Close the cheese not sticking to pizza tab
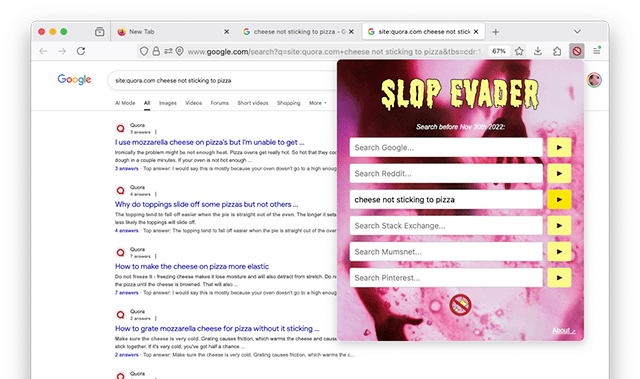640x379 pixels. point(351,31)
